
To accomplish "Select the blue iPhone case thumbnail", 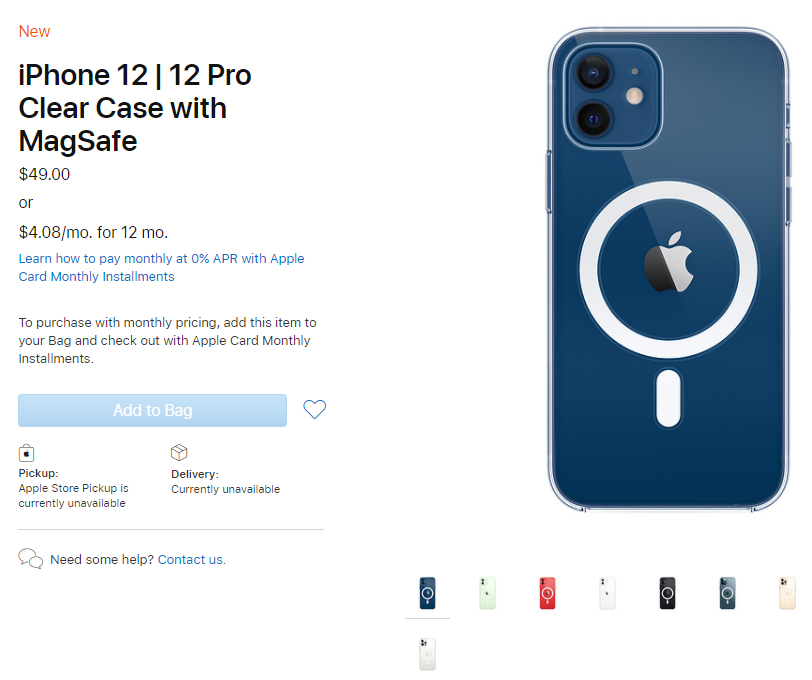I will pos(427,594).
